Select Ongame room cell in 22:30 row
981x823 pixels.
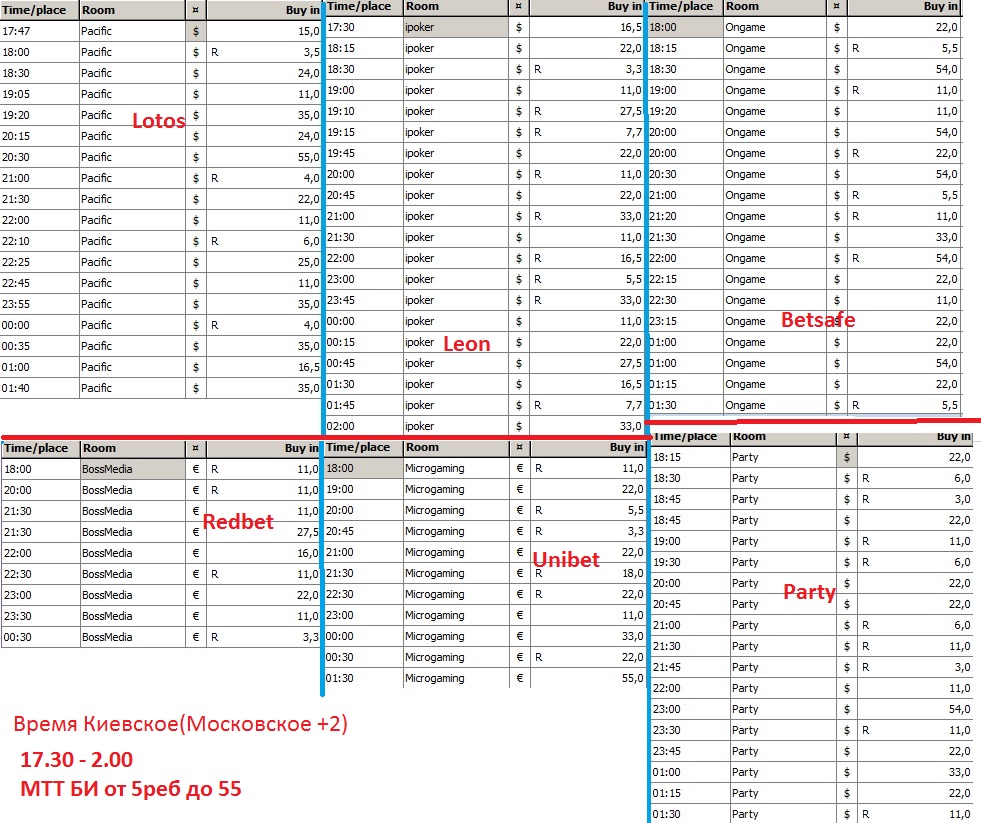pyautogui.click(x=775, y=300)
